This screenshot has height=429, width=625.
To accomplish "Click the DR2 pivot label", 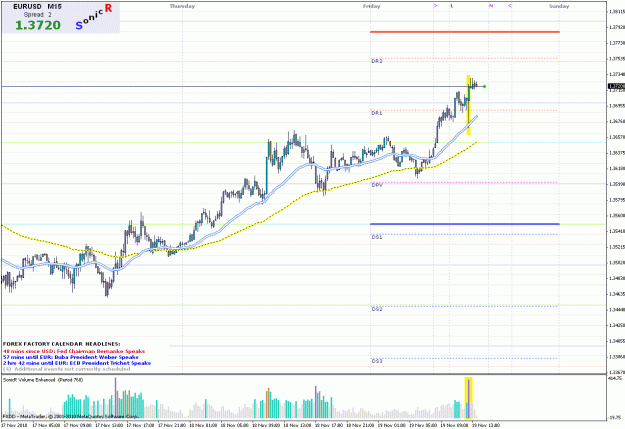I will pyautogui.click(x=377, y=61).
